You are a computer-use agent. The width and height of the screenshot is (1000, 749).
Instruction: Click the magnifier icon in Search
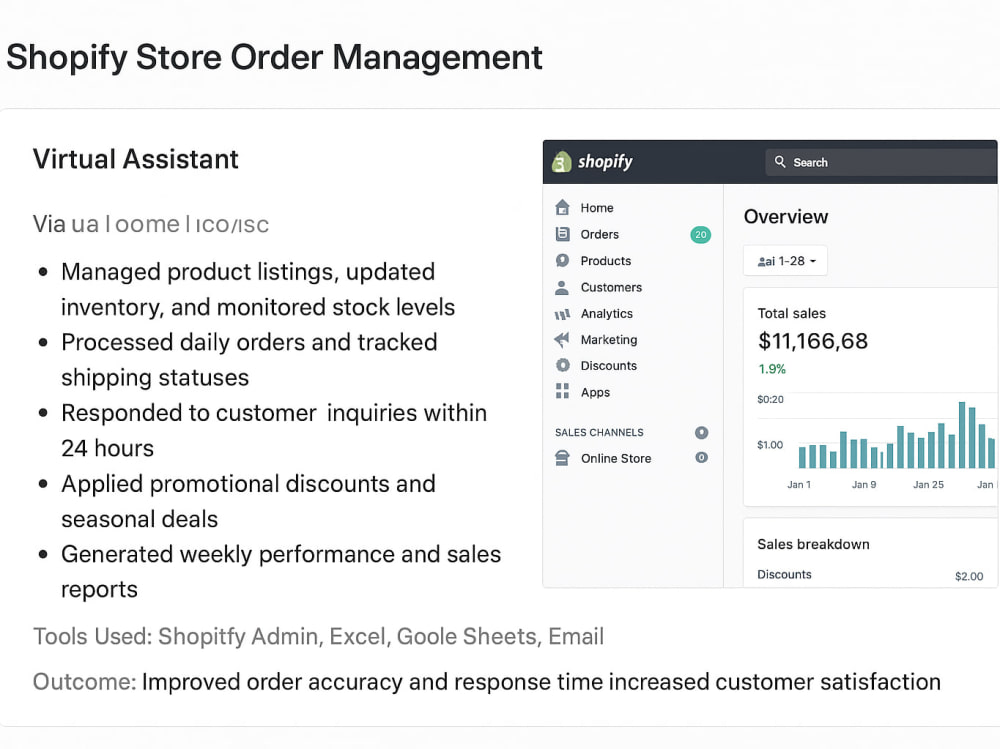(x=780, y=162)
